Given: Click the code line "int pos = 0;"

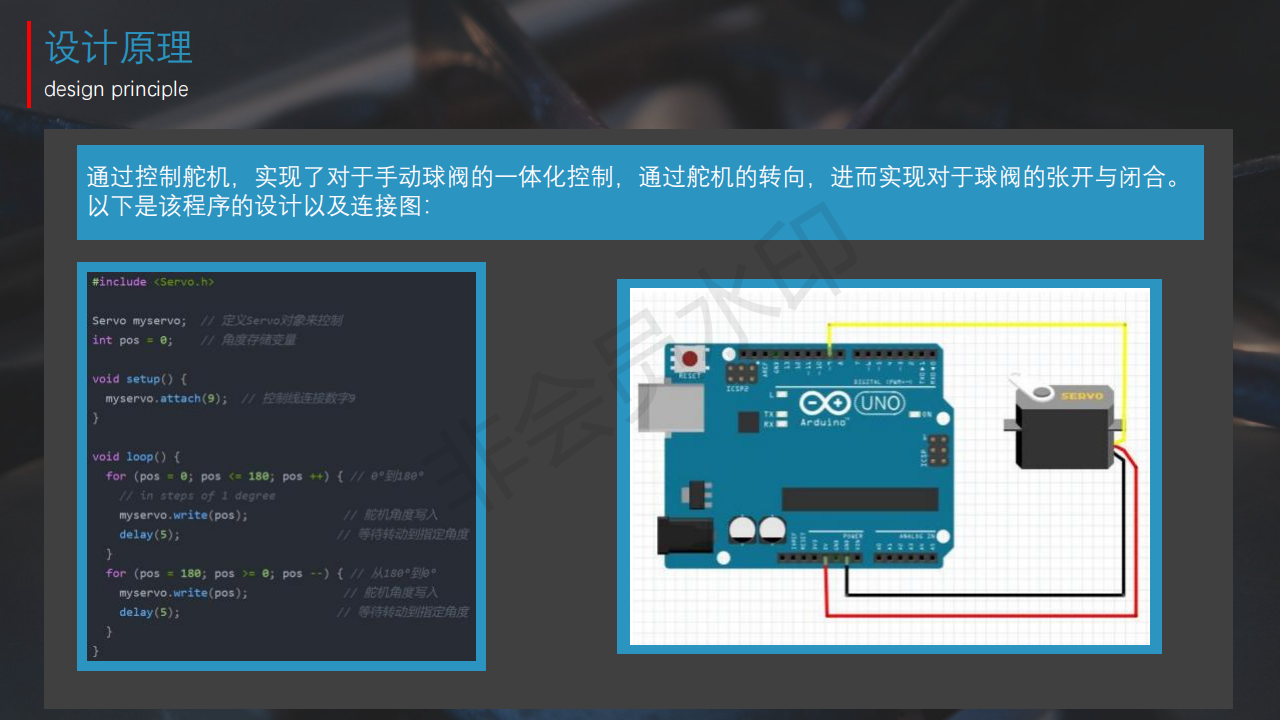Looking at the screenshot, I should coord(132,340).
